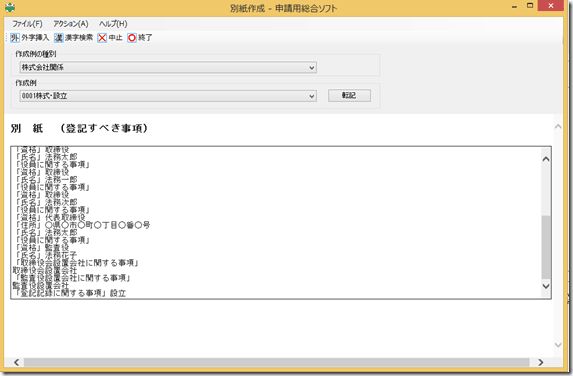This screenshot has width=573, height=376.
Task: Click the line 「取締役会設置会社に関する事項」
Action: click(x=77, y=263)
